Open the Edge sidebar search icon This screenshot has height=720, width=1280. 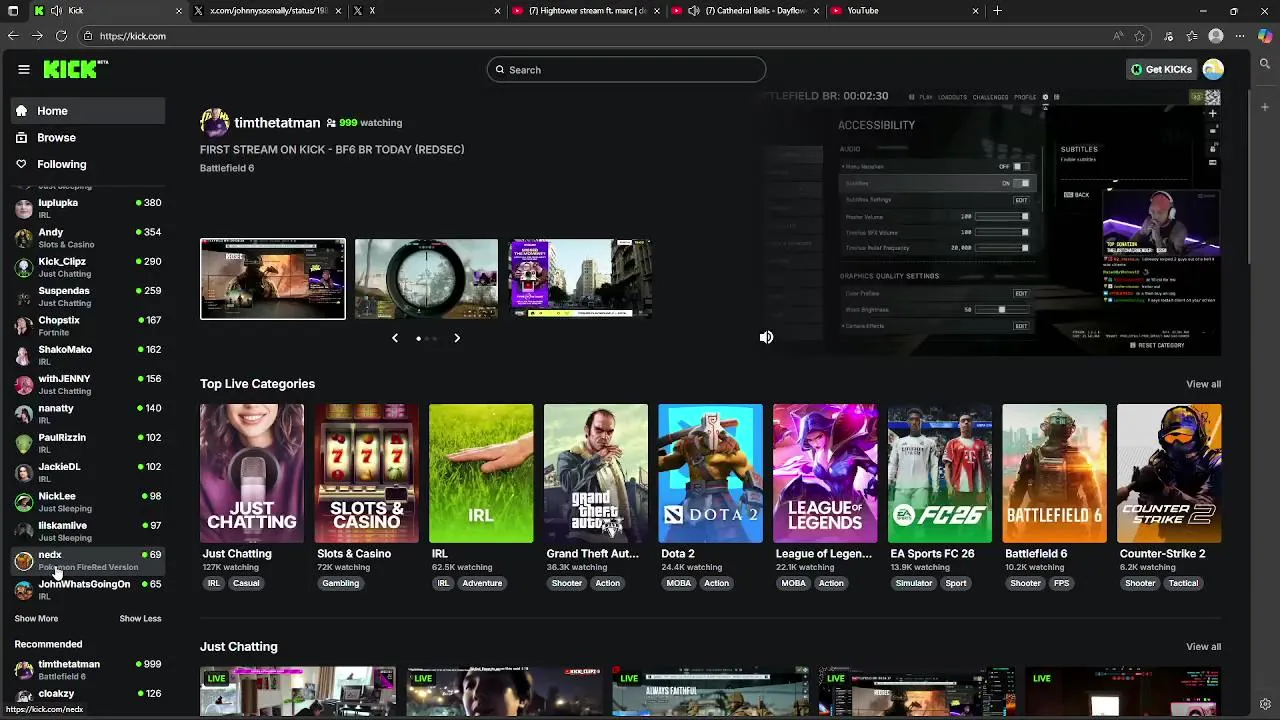1265,63
